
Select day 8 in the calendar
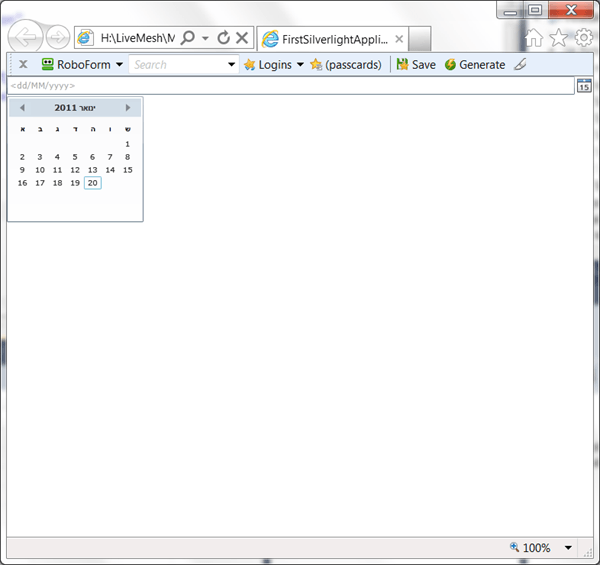click(127, 157)
